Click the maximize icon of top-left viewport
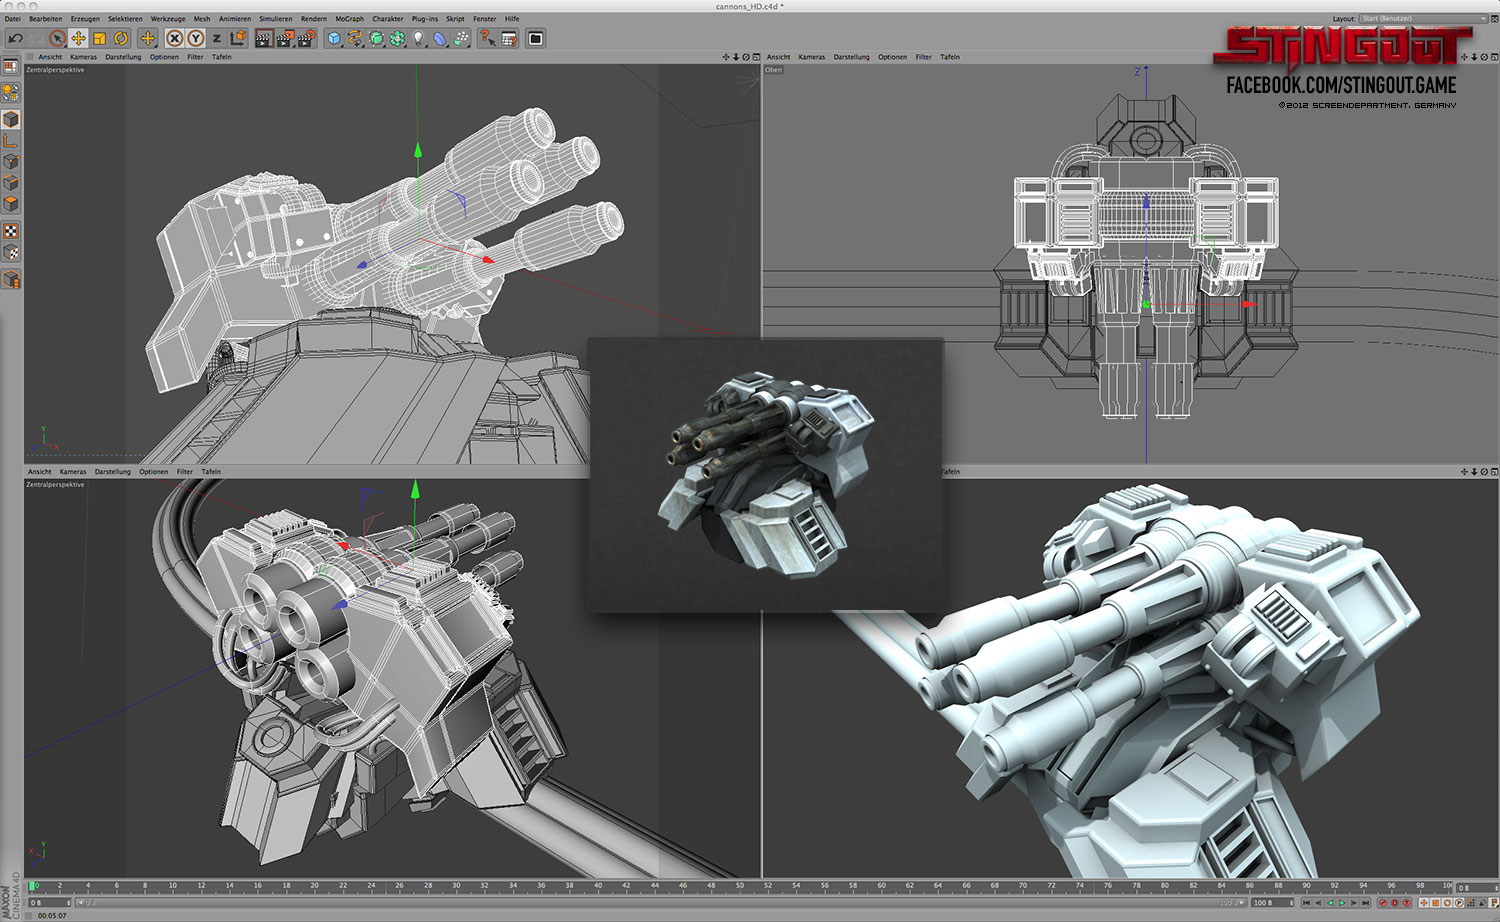This screenshot has height=922, width=1500. pyautogui.click(x=756, y=57)
